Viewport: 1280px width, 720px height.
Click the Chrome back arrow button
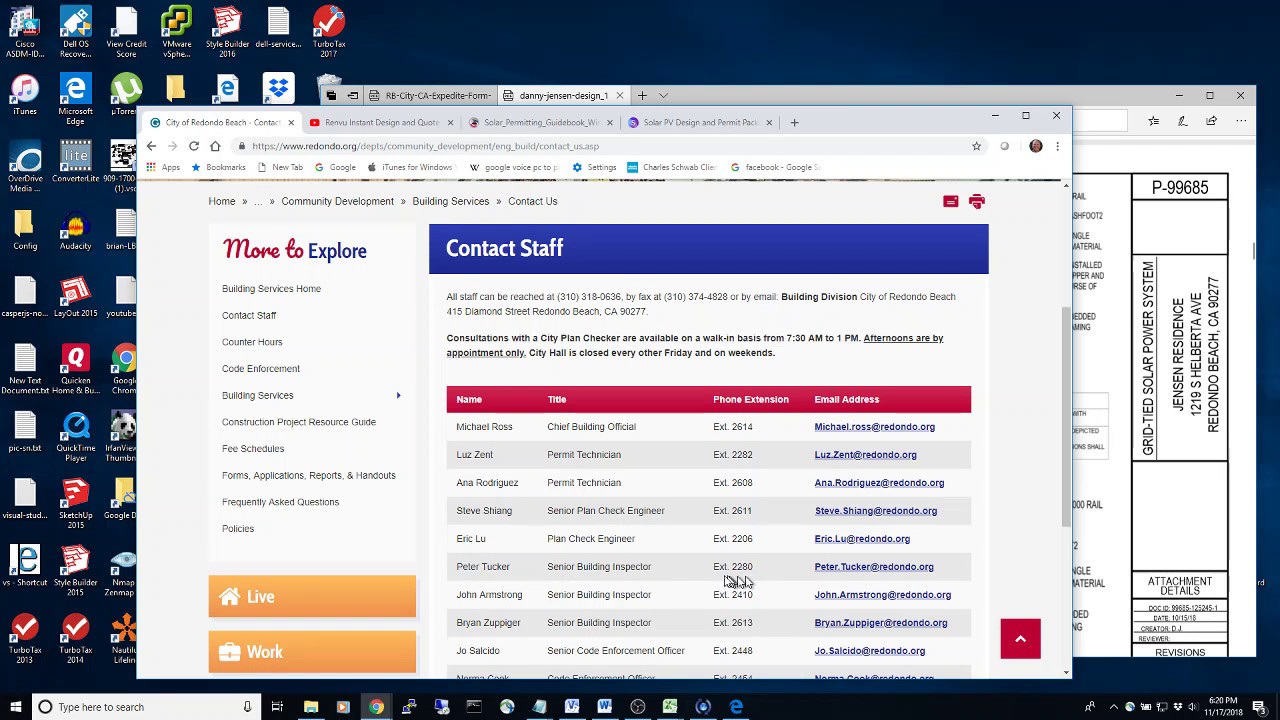[x=151, y=146]
